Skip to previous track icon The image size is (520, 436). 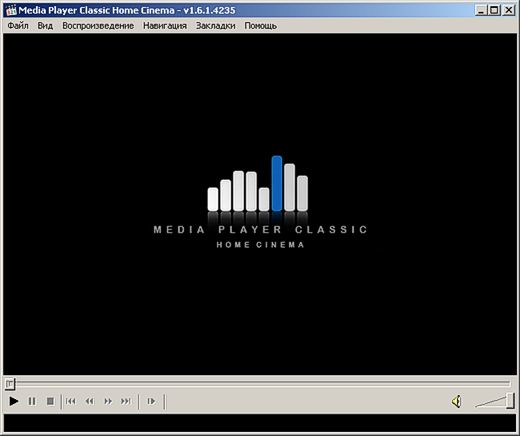click(71, 401)
